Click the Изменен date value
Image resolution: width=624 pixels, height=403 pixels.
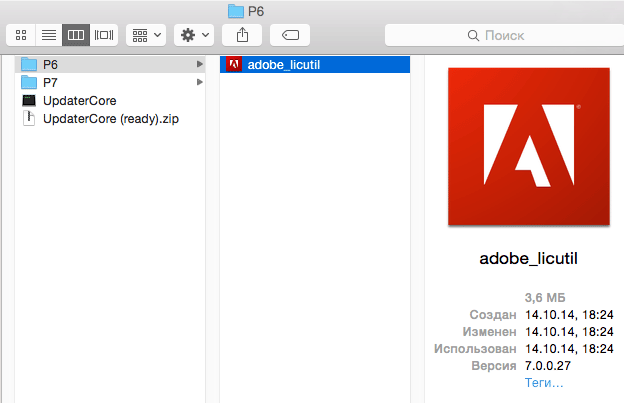[569, 332]
